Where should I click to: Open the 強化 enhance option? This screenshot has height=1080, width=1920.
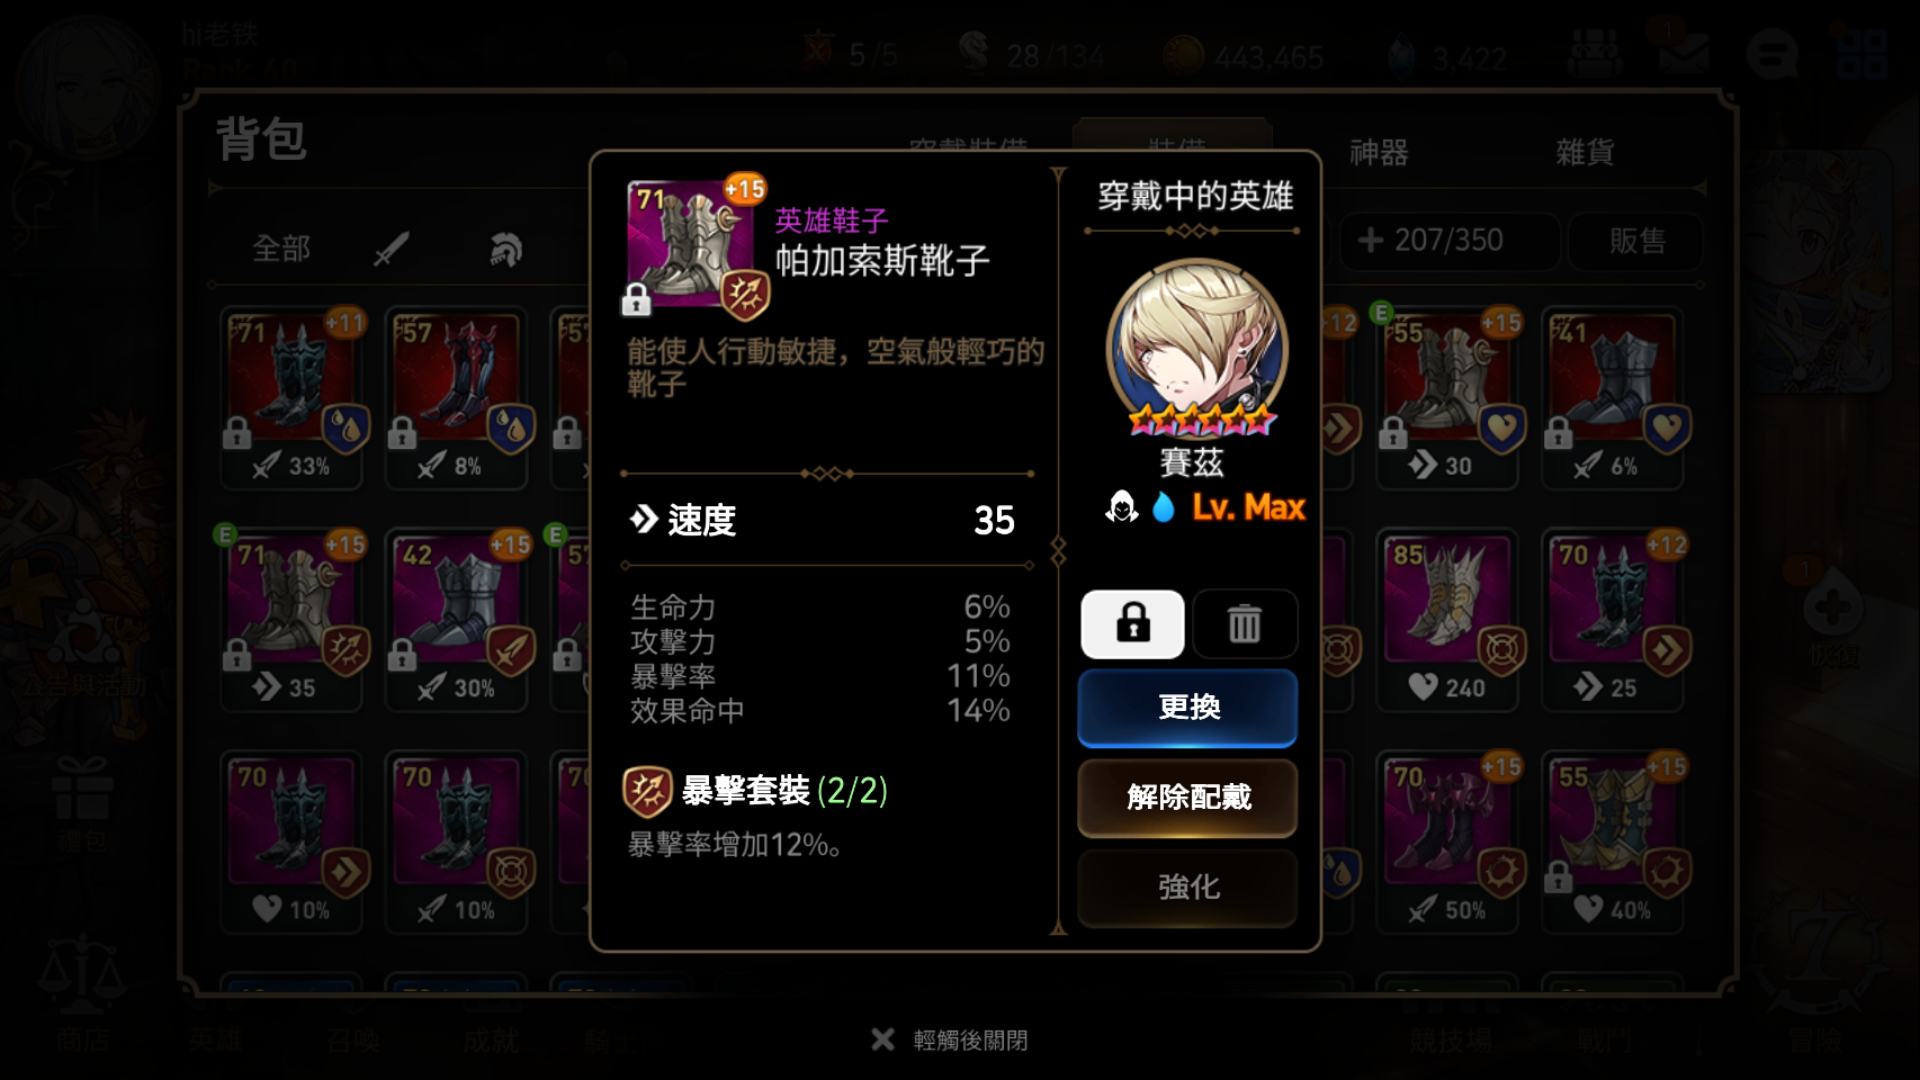pos(1187,887)
